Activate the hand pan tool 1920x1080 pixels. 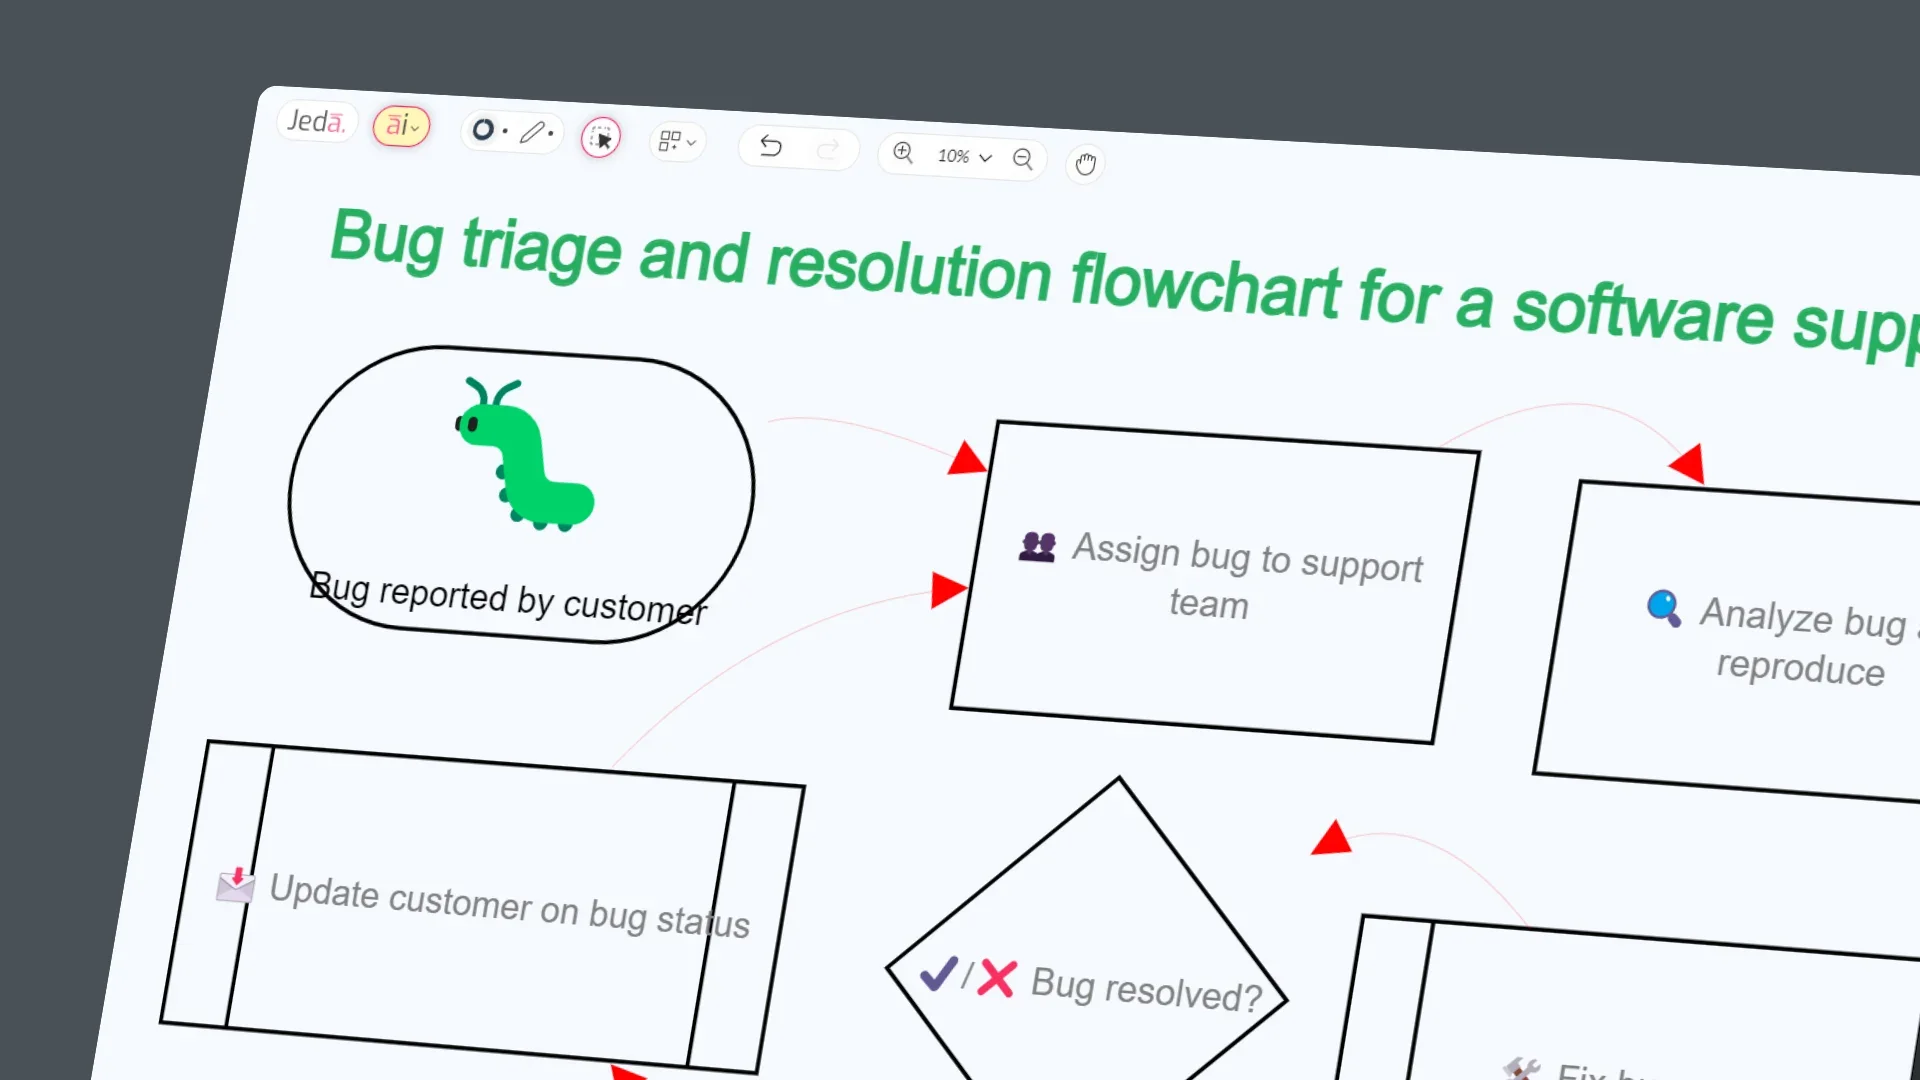[1086, 163]
